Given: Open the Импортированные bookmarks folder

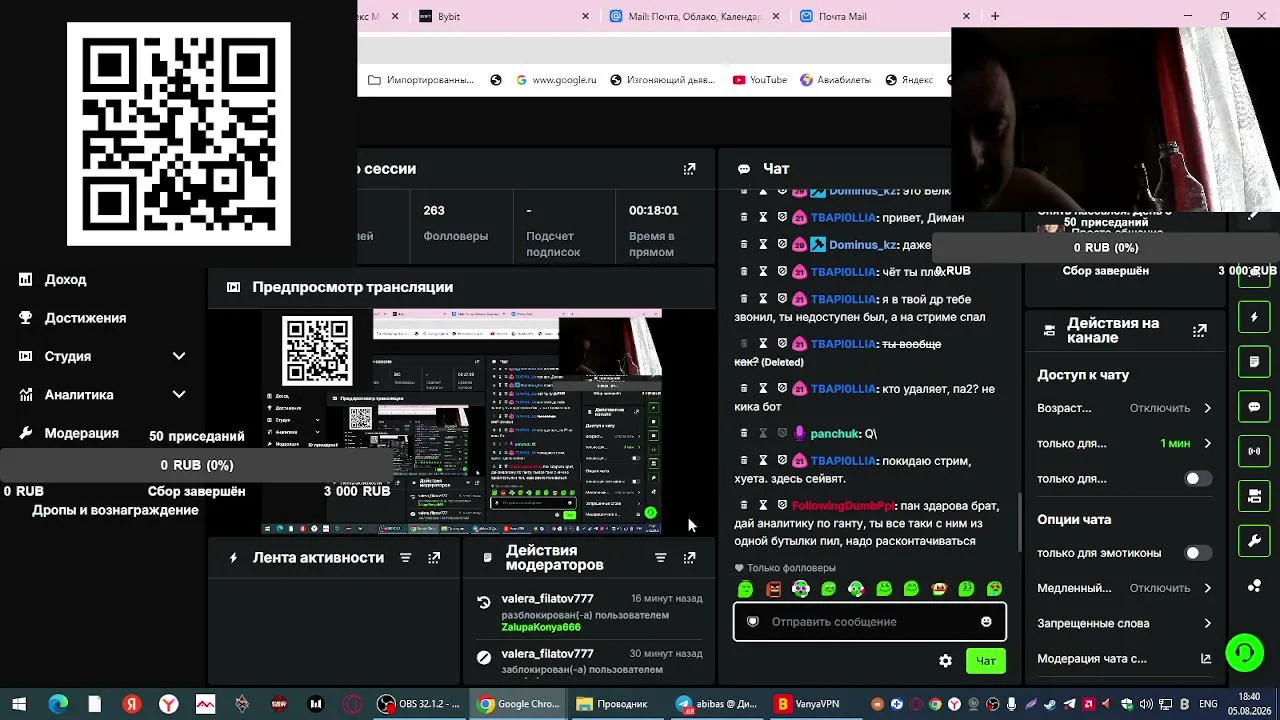Looking at the screenshot, I should click(x=421, y=80).
